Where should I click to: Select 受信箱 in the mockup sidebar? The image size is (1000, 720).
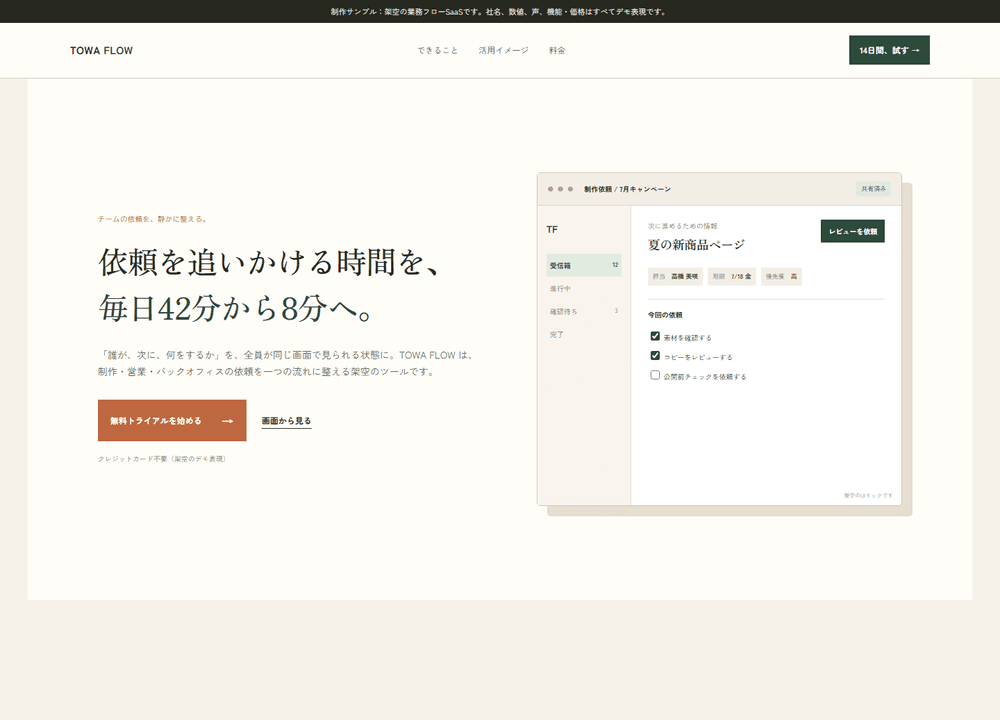pos(584,265)
